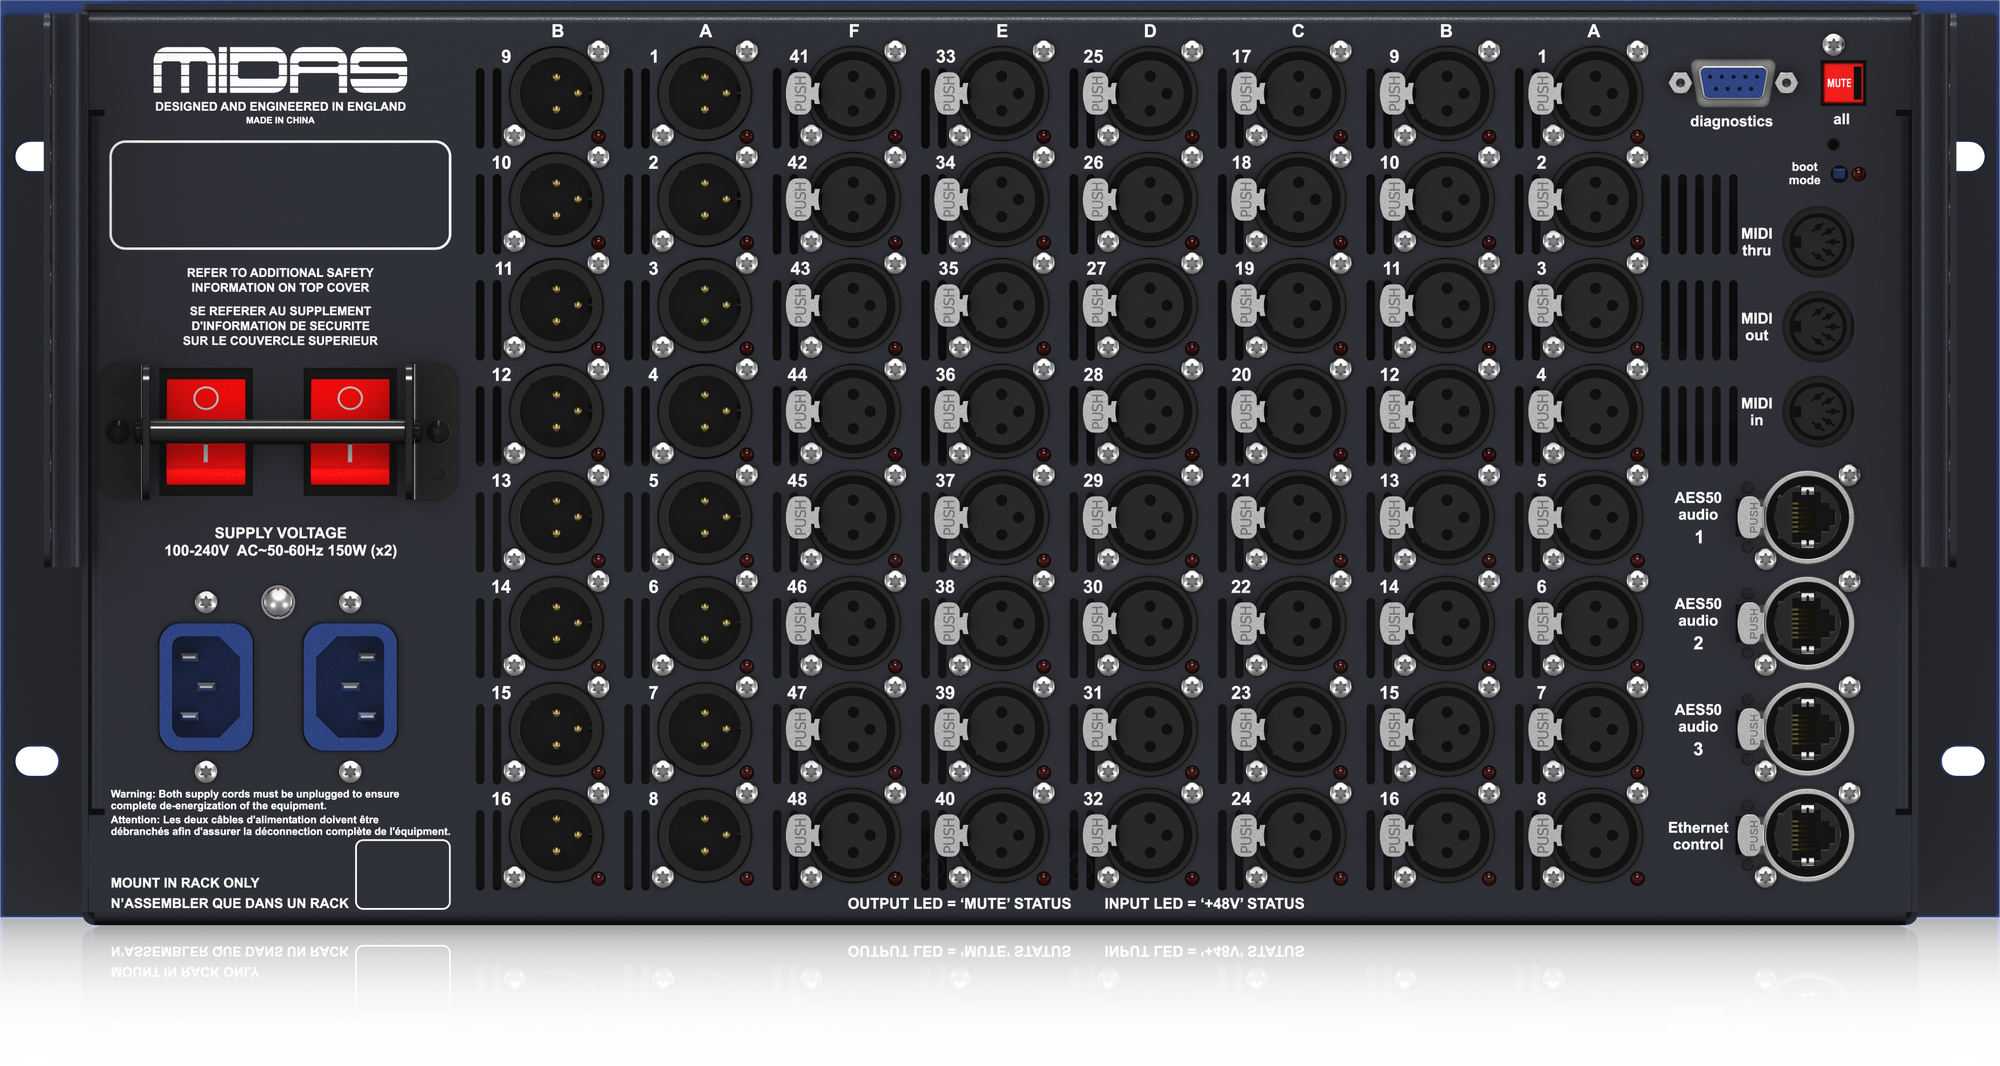The width and height of the screenshot is (2000, 1066).
Task: Select the MIDI out connector
Action: tap(1818, 327)
